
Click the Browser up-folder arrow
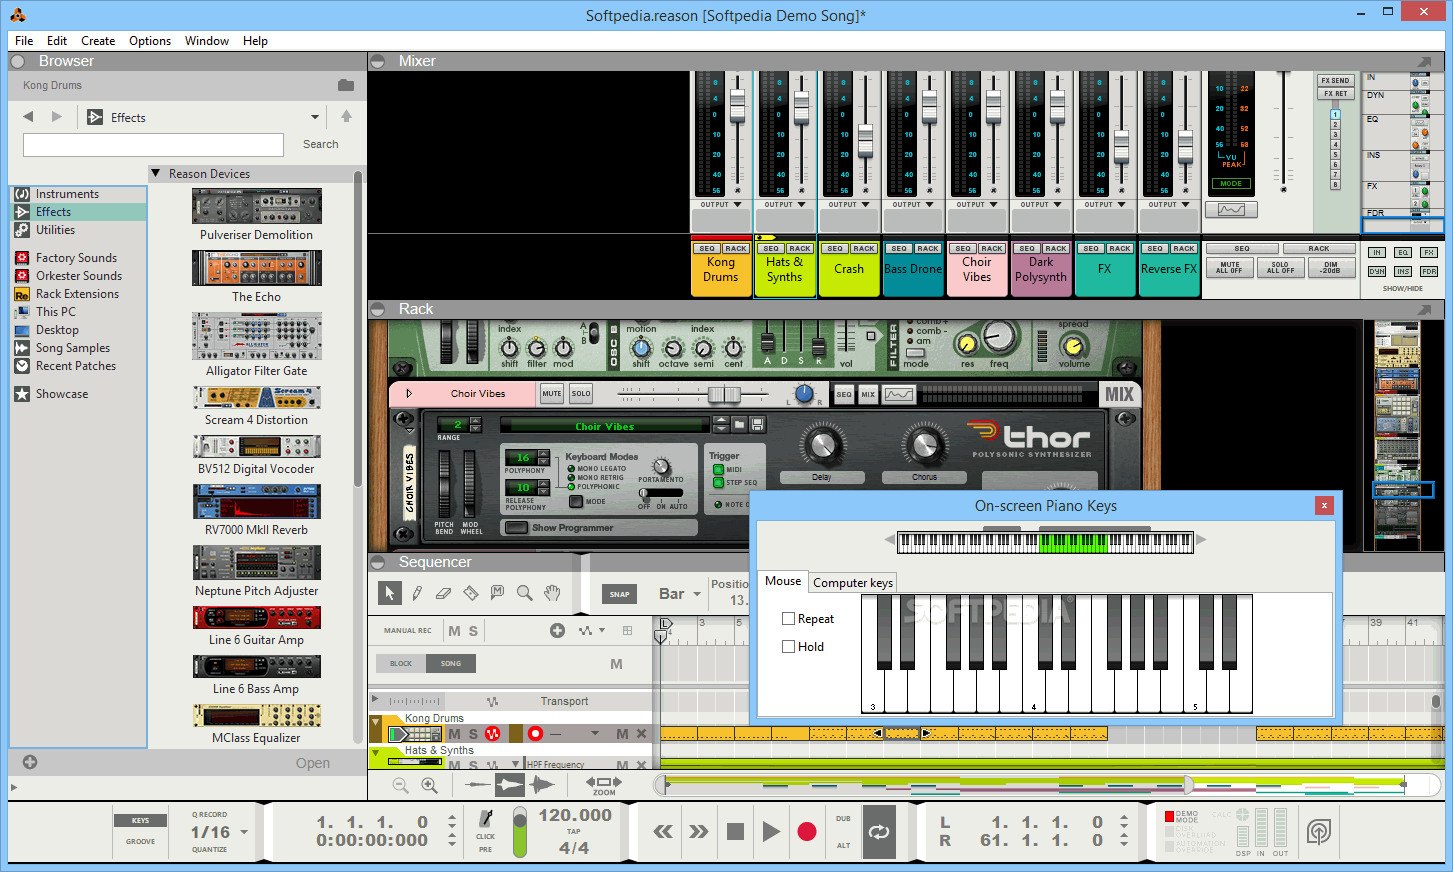coord(346,117)
